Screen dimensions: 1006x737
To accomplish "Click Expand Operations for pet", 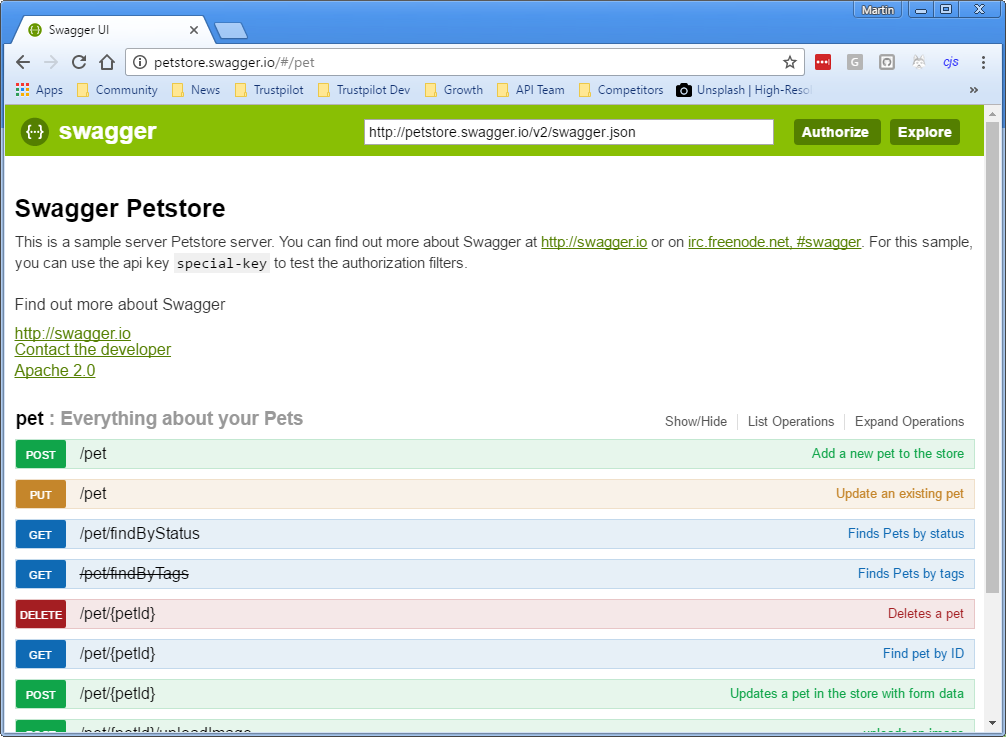I will (909, 421).
